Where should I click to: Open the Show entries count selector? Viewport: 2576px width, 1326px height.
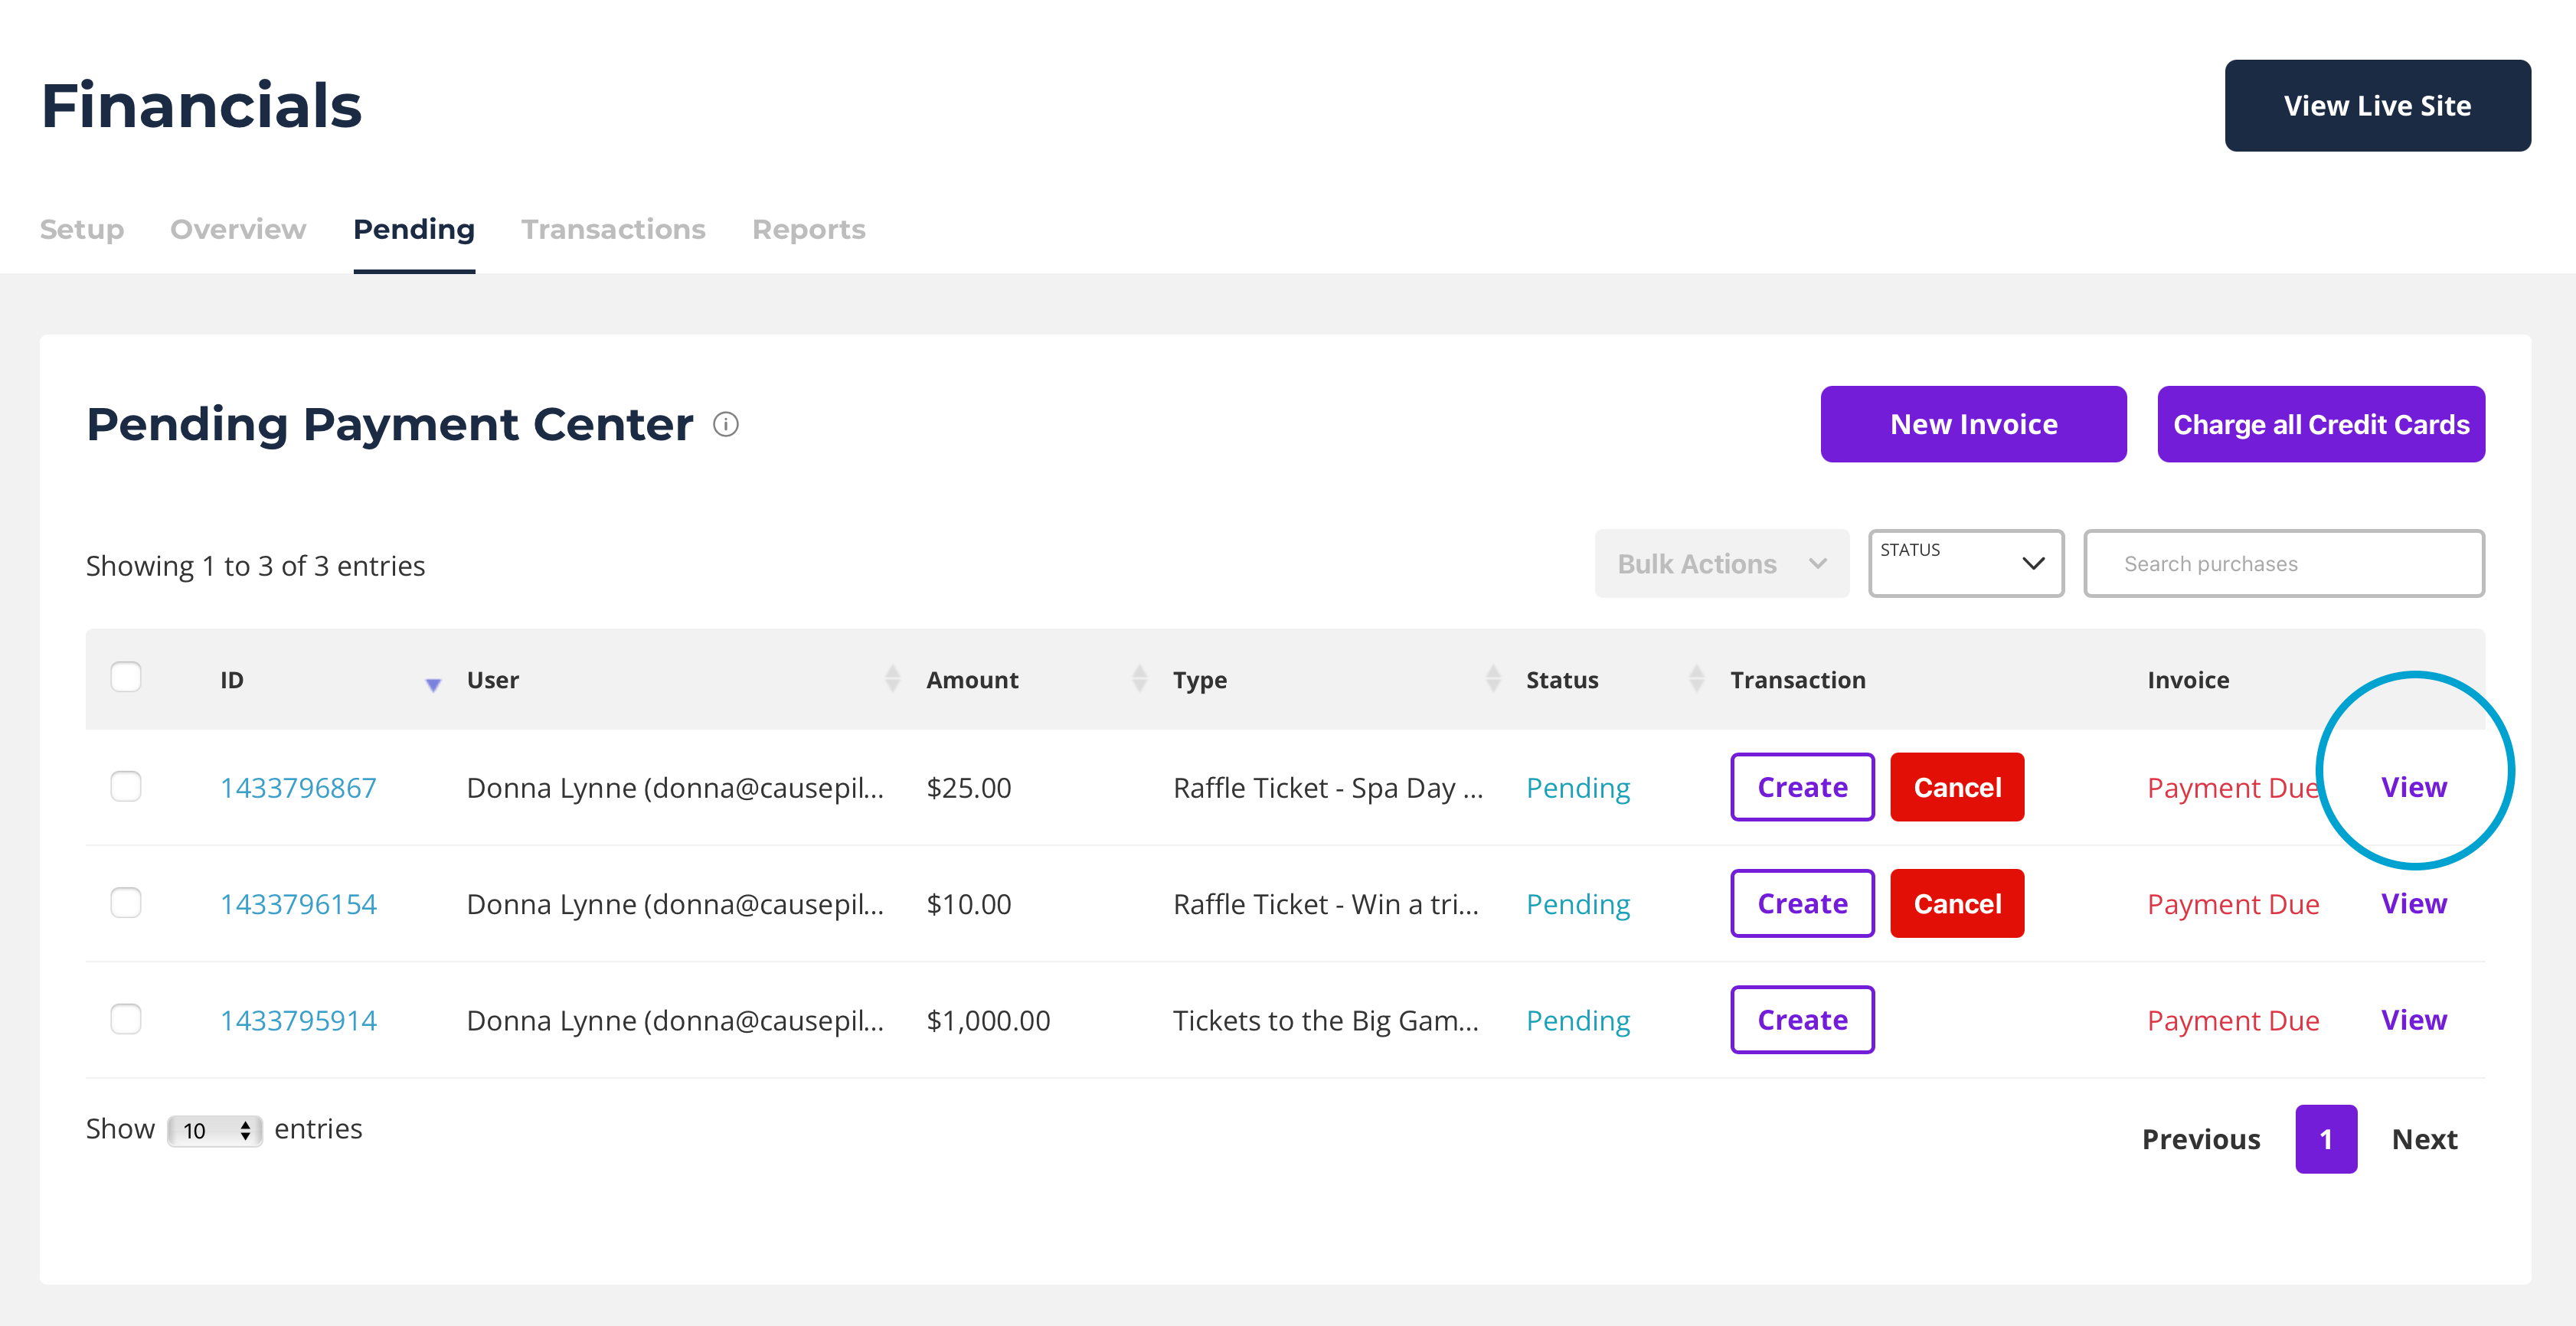tap(214, 1131)
